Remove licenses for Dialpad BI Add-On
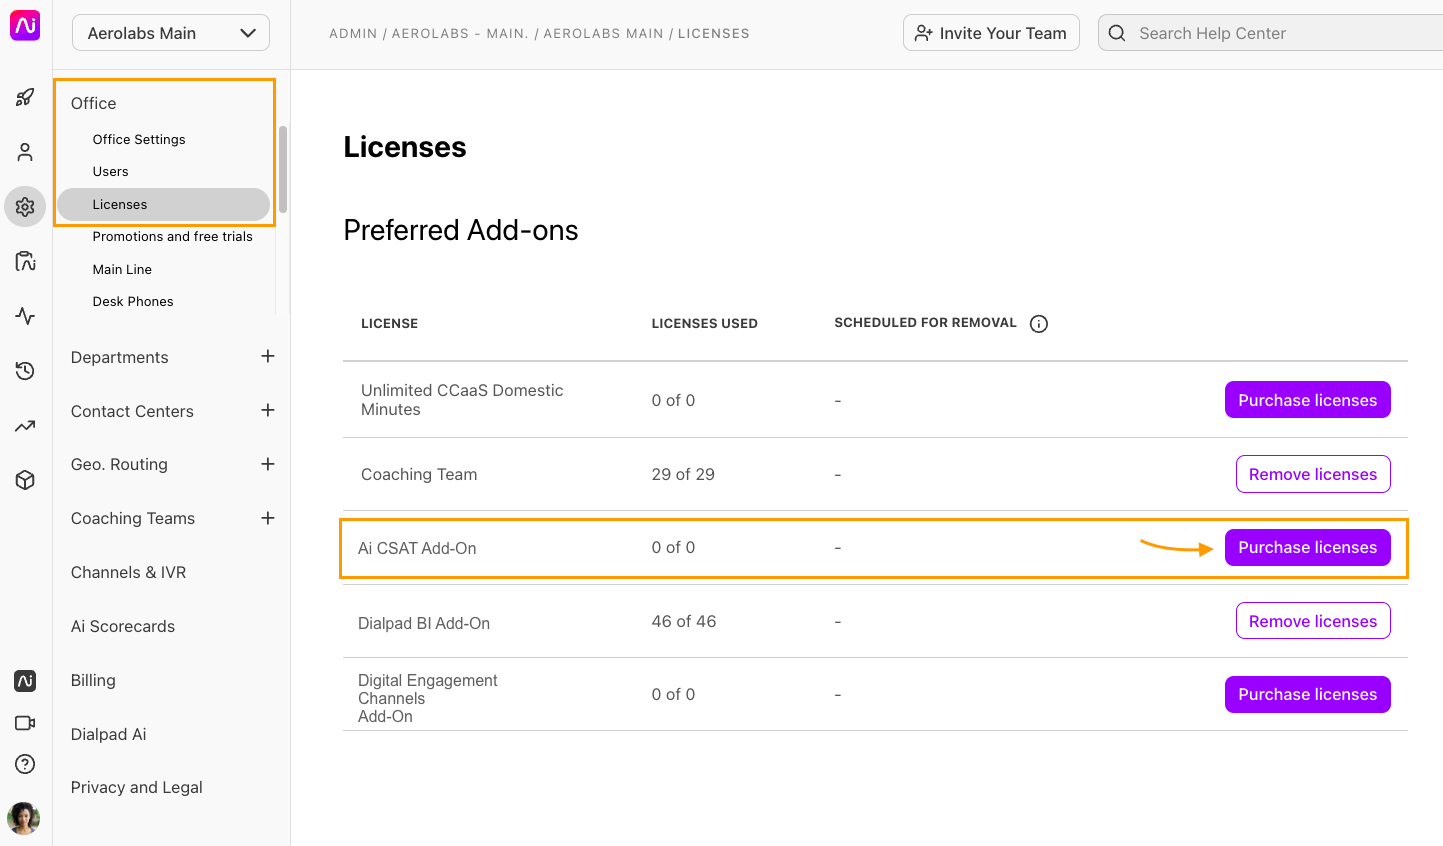This screenshot has width=1443, height=846. coord(1313,621)
